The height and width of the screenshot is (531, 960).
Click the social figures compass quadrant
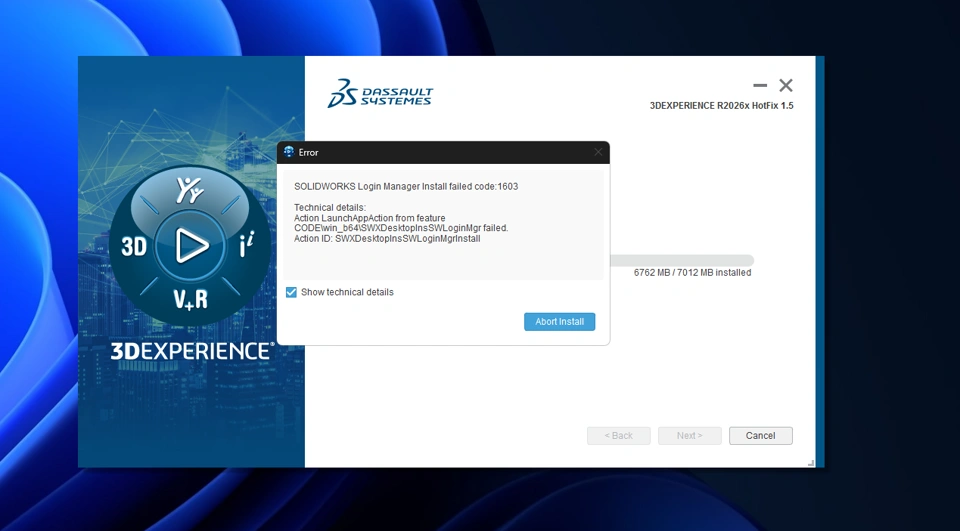190,190
